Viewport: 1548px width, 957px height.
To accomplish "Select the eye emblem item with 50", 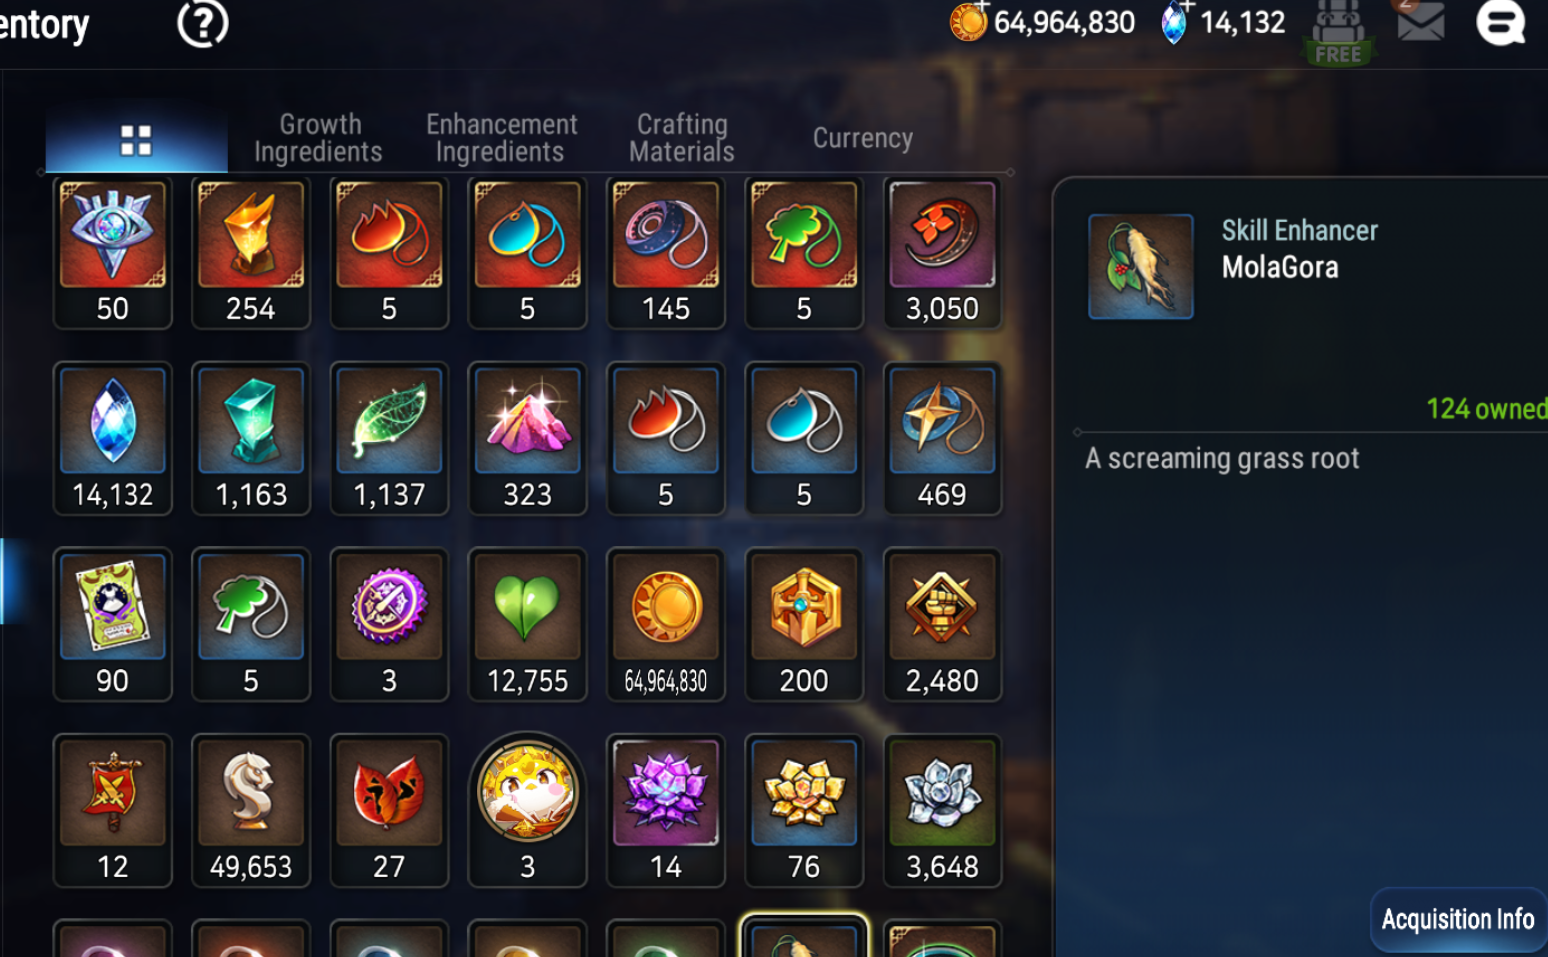I will pyautogui.click(x=112, y=253).
